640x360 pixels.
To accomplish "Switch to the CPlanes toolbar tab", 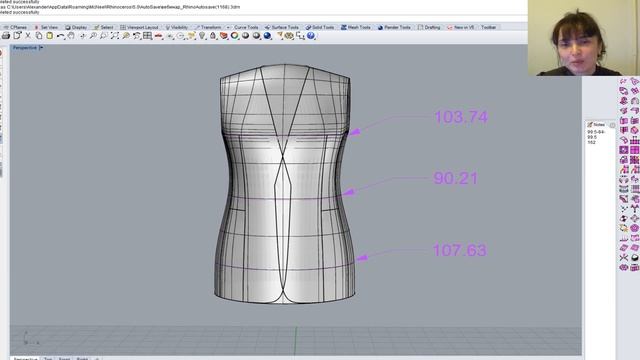I will [16, 27].
